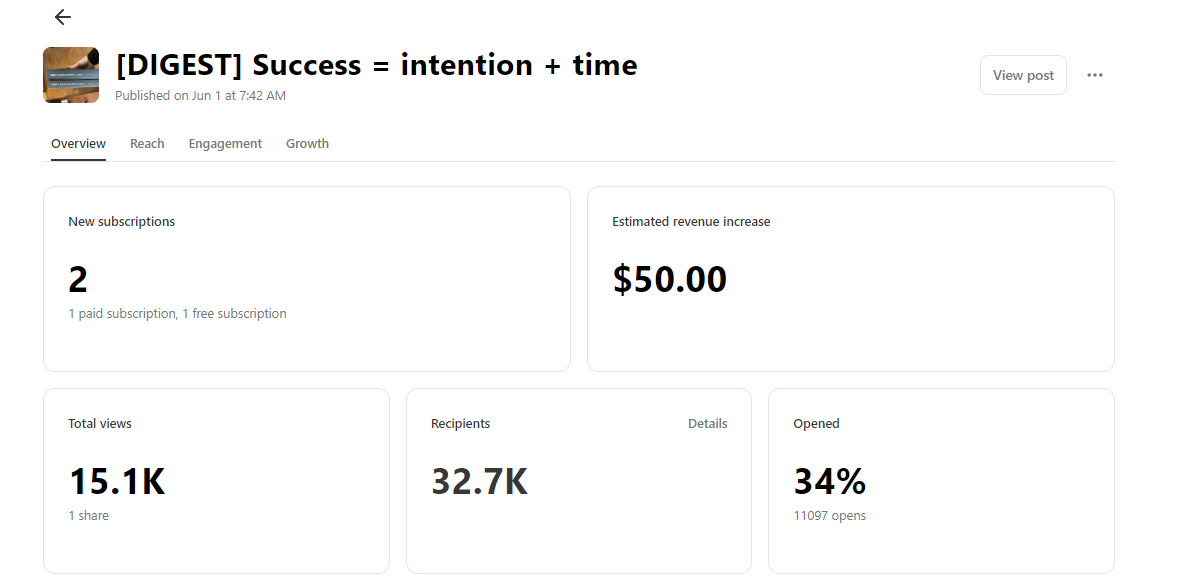Click the back arrow icon

(x=63, y=17)
